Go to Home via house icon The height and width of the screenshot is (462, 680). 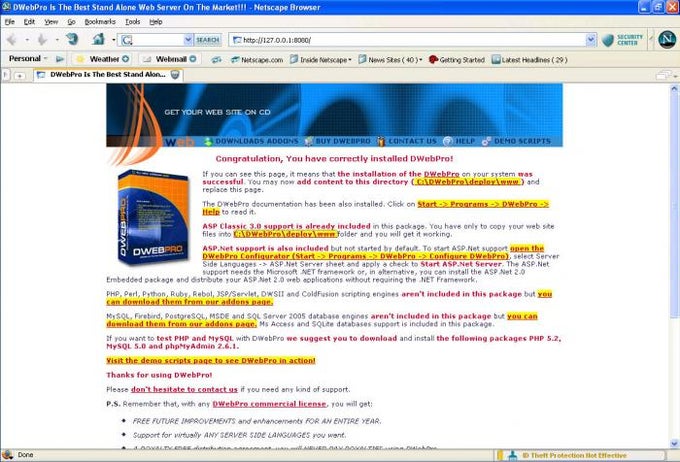point(98,39)
